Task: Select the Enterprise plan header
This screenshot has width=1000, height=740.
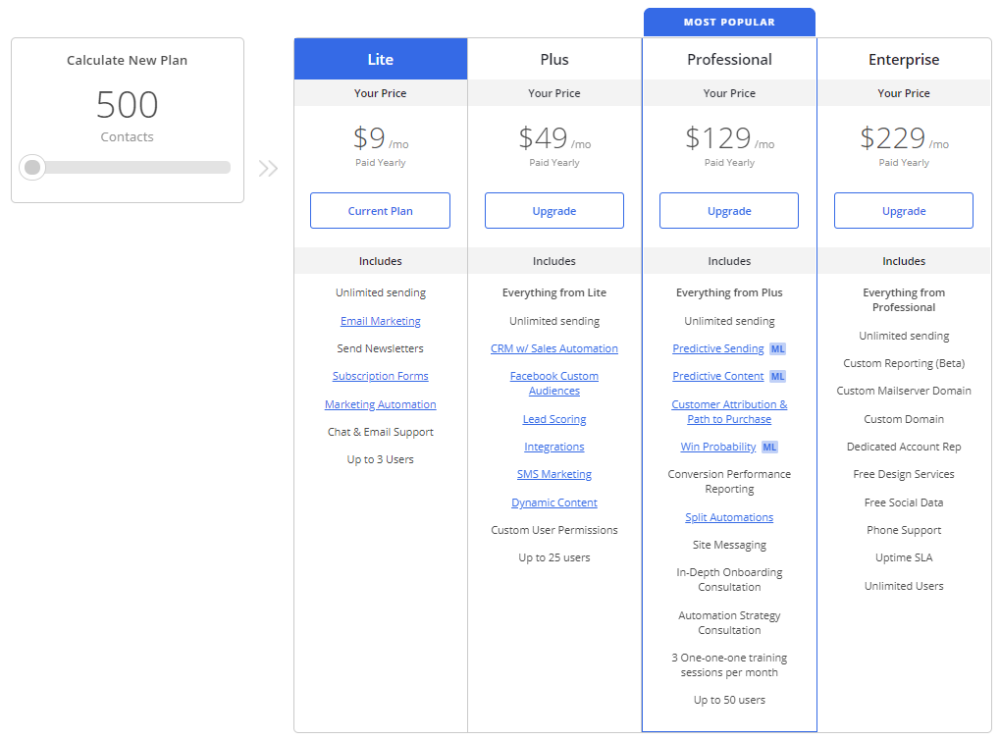Action: pyautogui.click(x=904, y=59)
